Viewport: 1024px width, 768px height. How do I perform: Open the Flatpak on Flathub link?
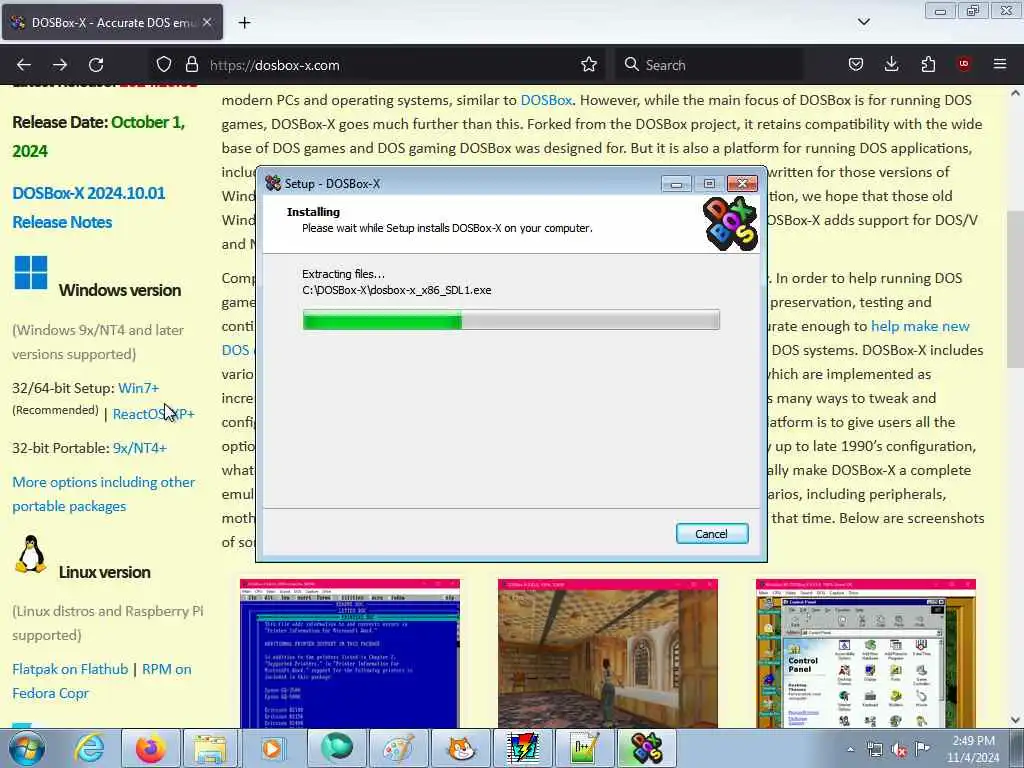pyautogui.click(x=70, y=669)
